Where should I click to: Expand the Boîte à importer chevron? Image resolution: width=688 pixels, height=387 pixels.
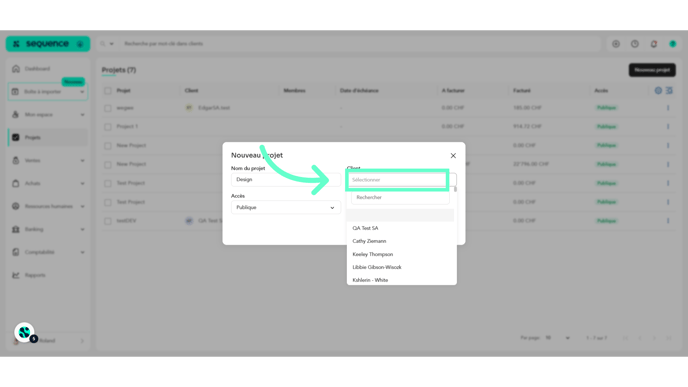(82, 92)
